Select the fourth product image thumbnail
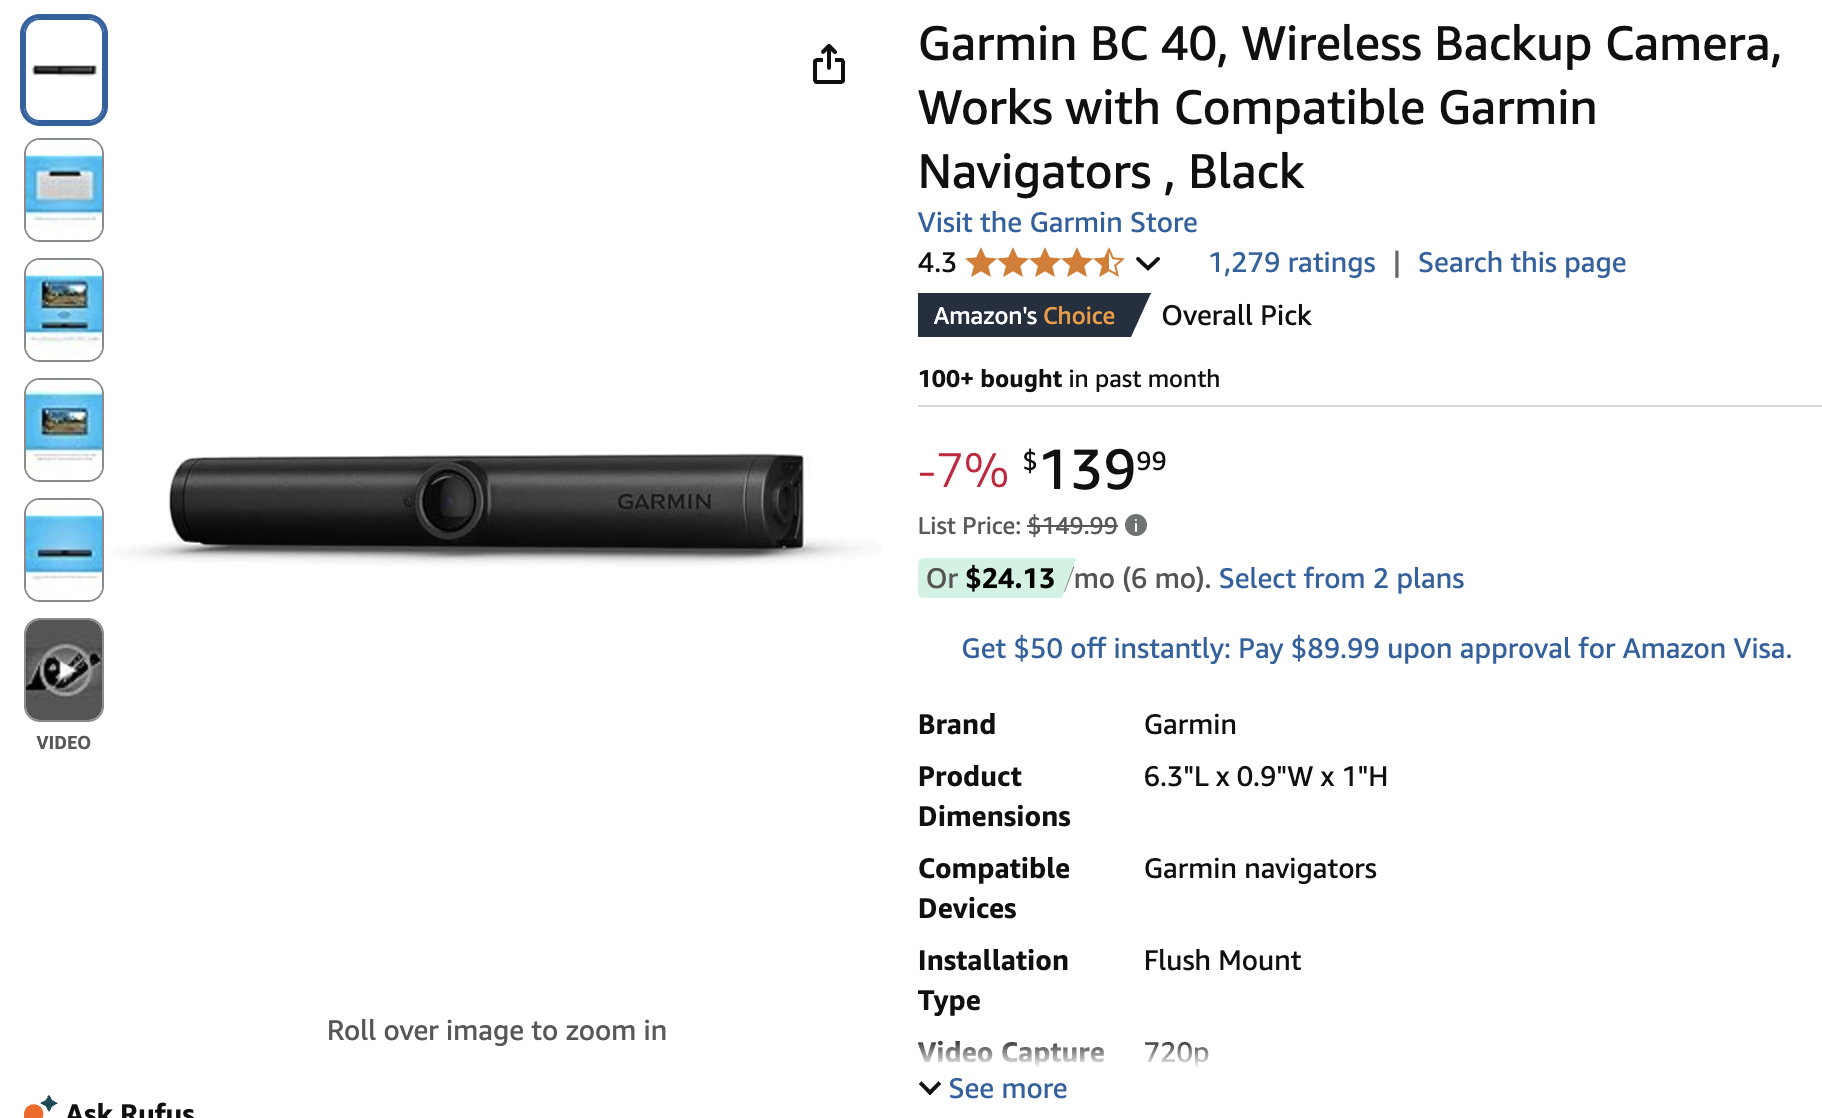This screenshot has width=1822, height=1118. click(x=64, y=430)
